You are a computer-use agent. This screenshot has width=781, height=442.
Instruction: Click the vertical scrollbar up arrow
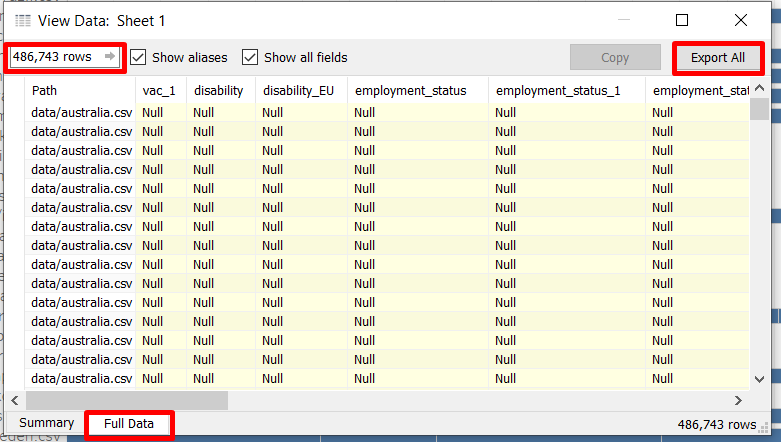[759, 88]
